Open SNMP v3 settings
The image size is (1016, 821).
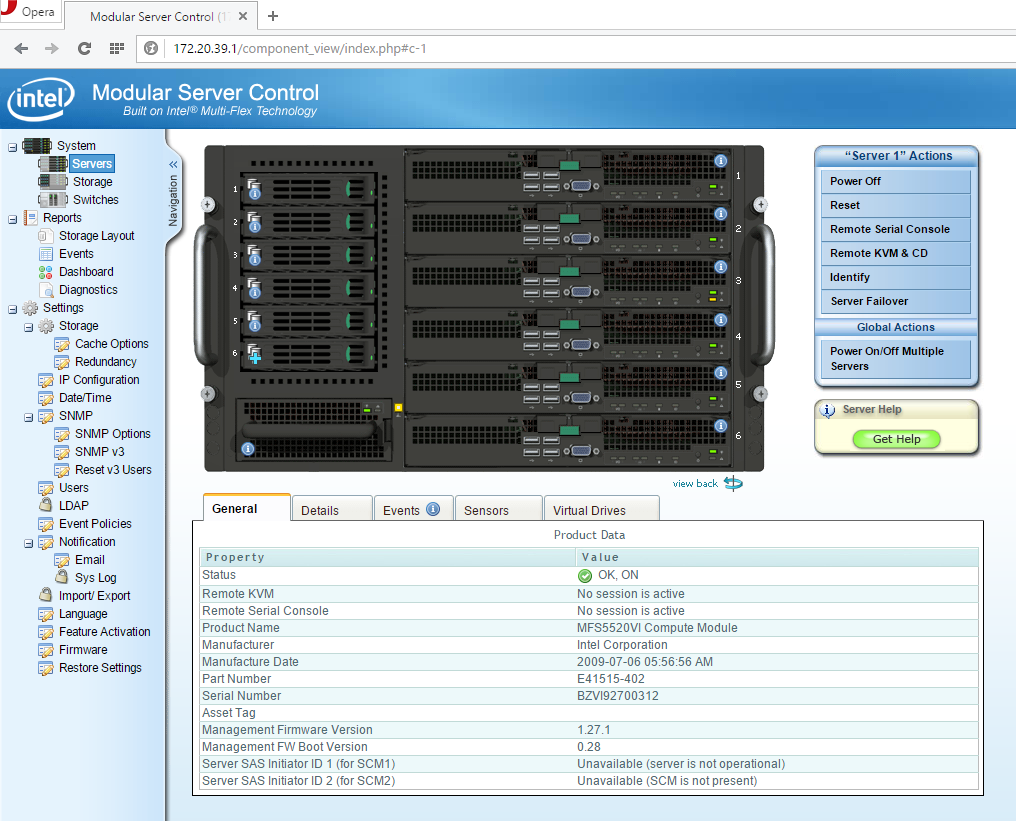pyautogui.click(x=99, y=452)
